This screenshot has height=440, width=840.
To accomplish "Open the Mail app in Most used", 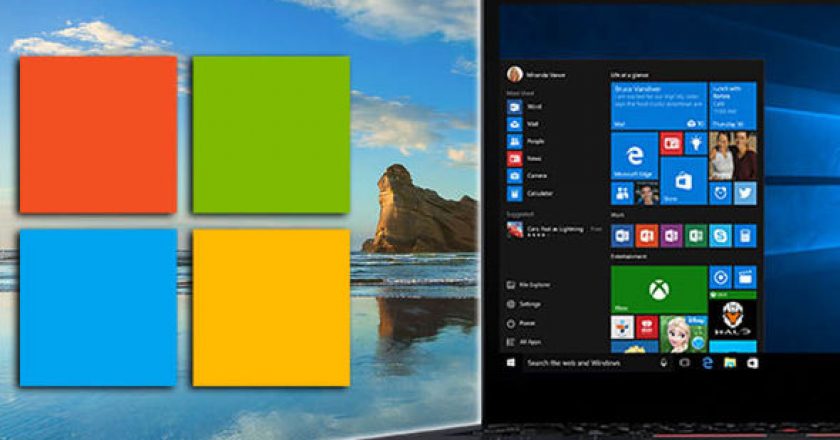I will [523, 124].
